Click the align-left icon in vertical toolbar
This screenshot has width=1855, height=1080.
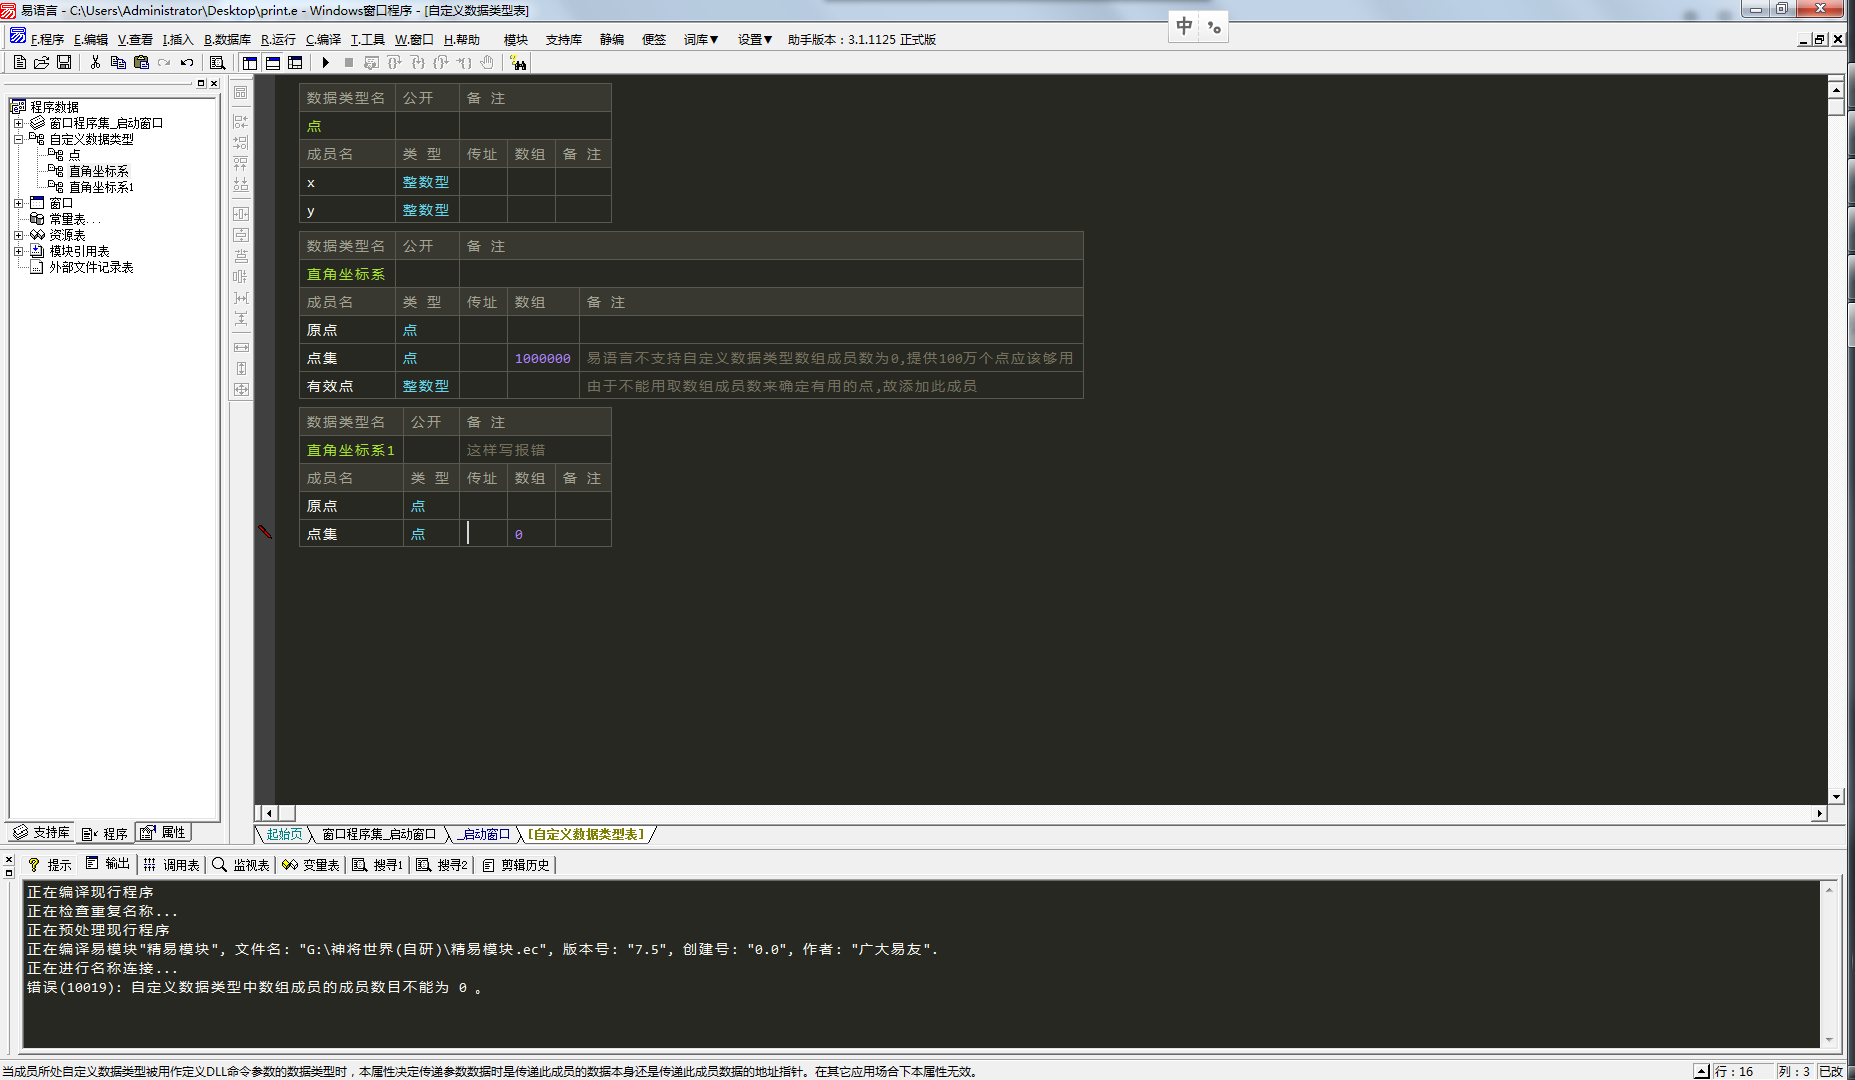[241, 121]
